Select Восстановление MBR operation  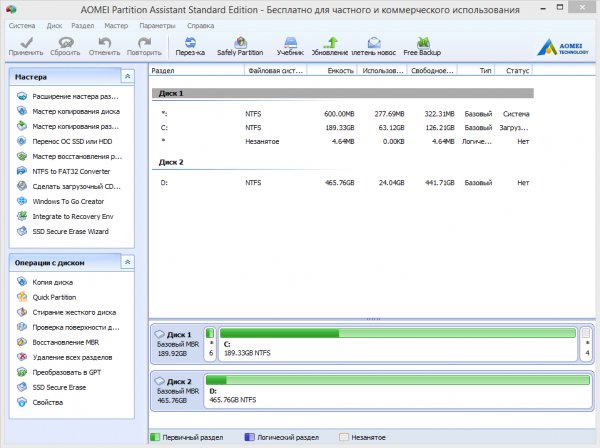(58, 342)
